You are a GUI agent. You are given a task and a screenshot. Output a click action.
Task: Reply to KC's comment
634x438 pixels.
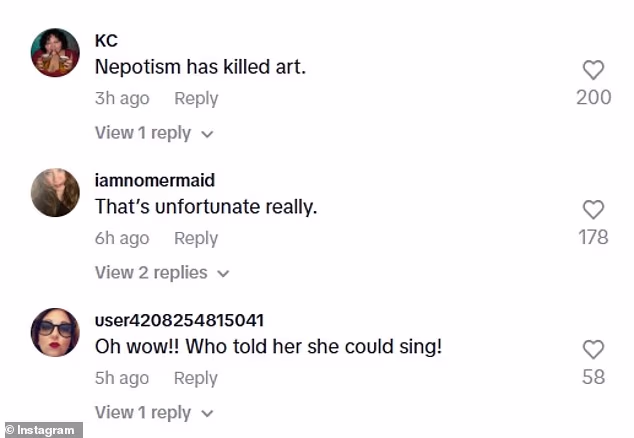click(x=196, y=98)
